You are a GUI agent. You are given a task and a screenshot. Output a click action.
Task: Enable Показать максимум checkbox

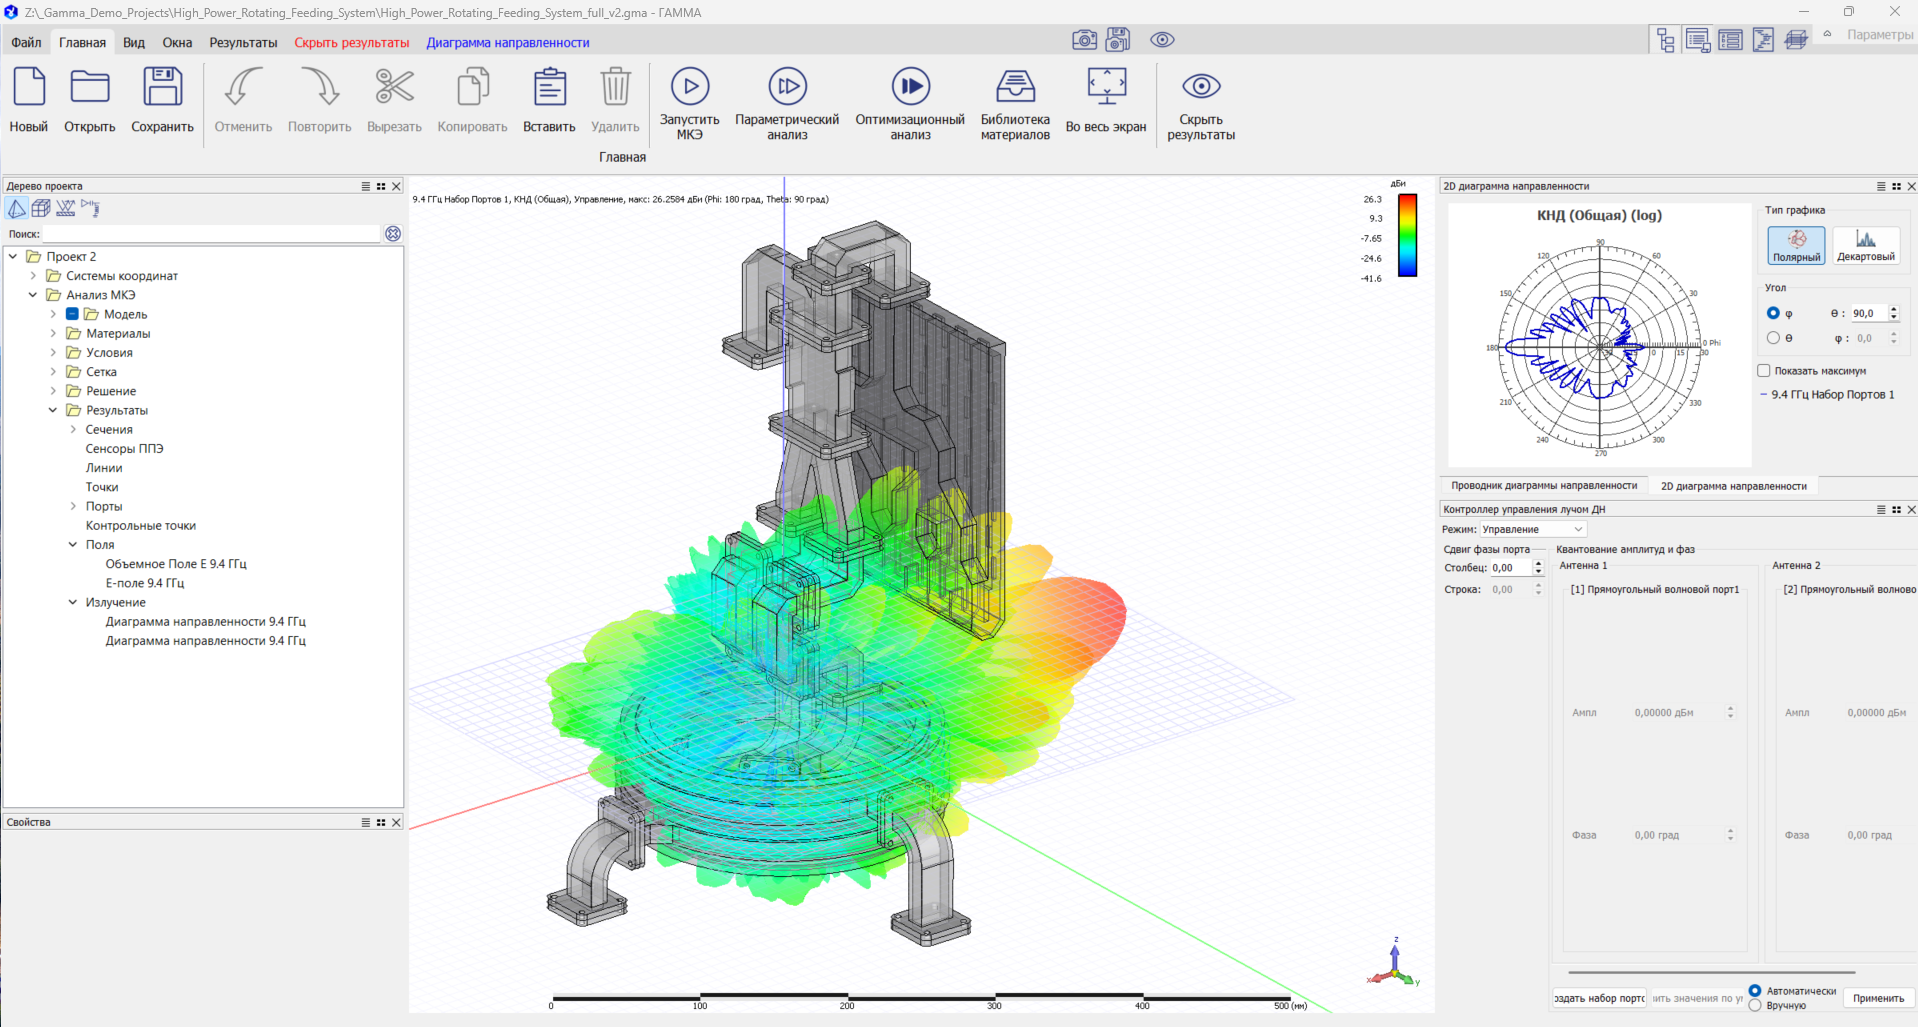[x=1764, y=371]
